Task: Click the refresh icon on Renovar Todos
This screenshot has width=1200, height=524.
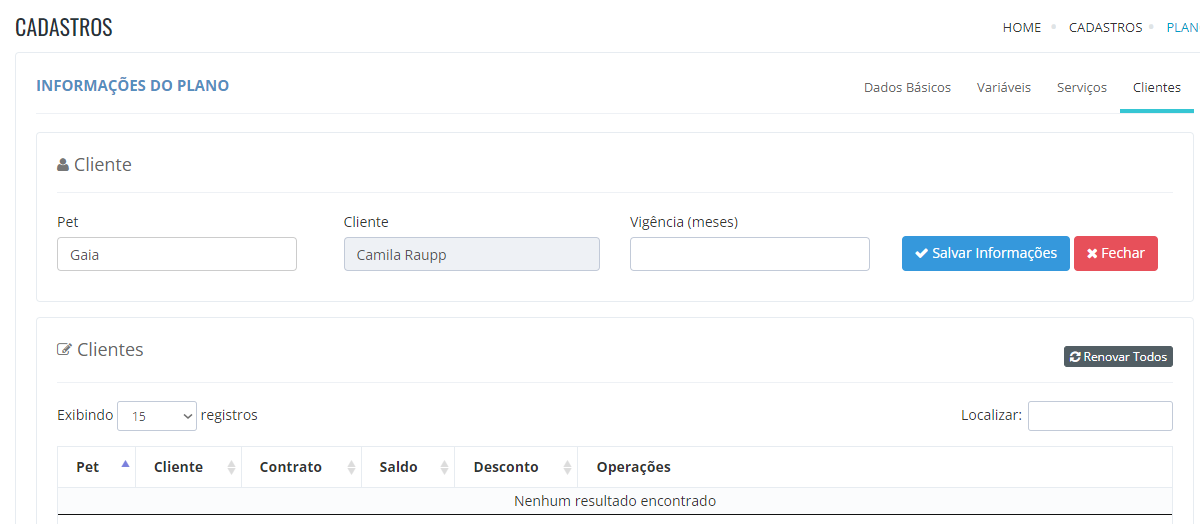Action: [x=1075, y=357]
